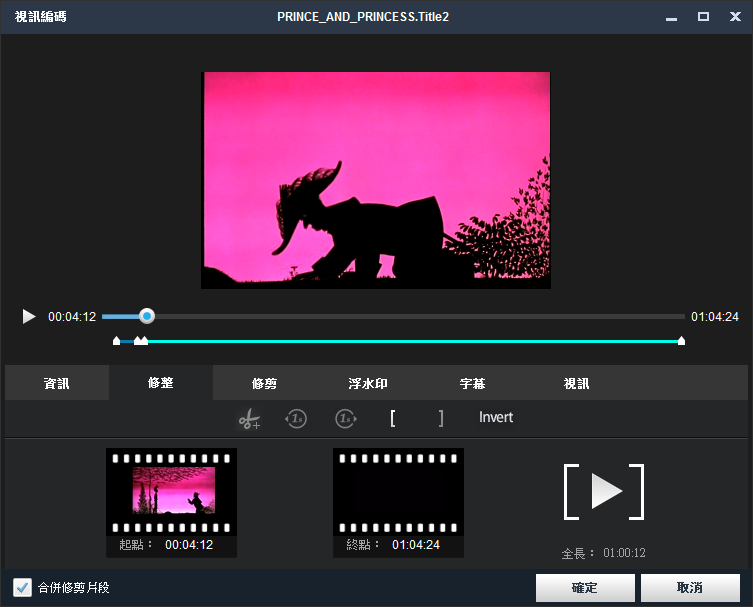This screenshot has width=753, height=607.
Task: Play the trimmed segment preview
Action: (x=604, y=492)
